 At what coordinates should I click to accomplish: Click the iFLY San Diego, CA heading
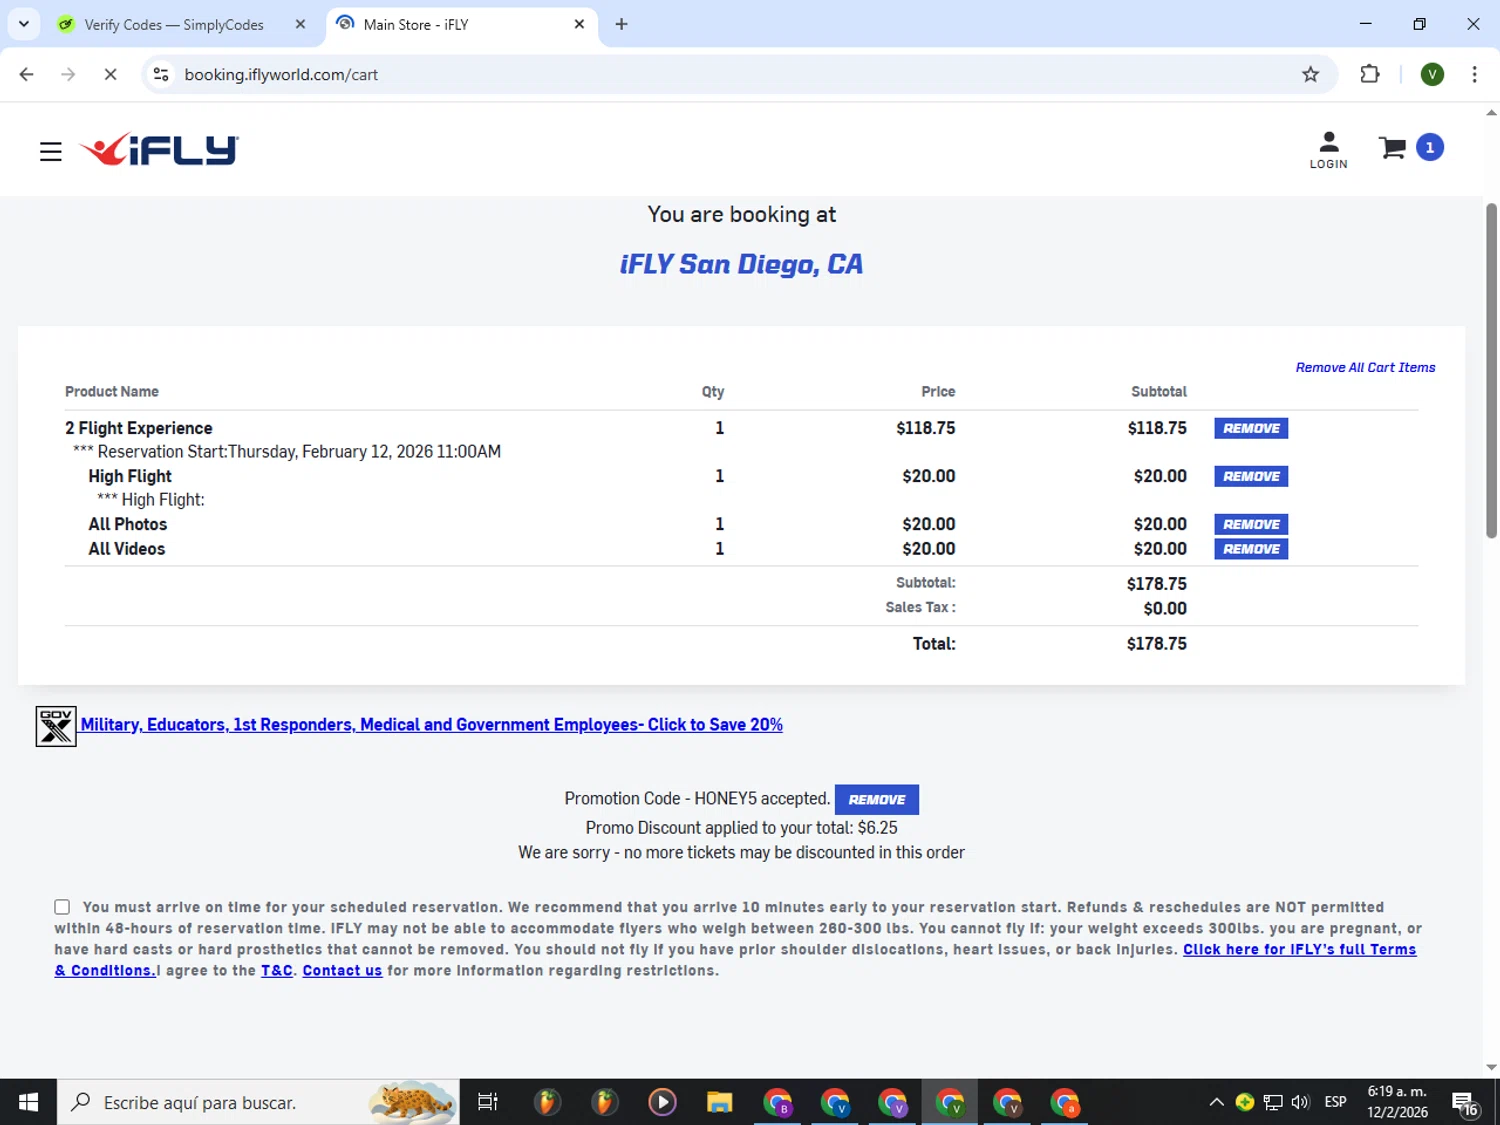(741, 264)
